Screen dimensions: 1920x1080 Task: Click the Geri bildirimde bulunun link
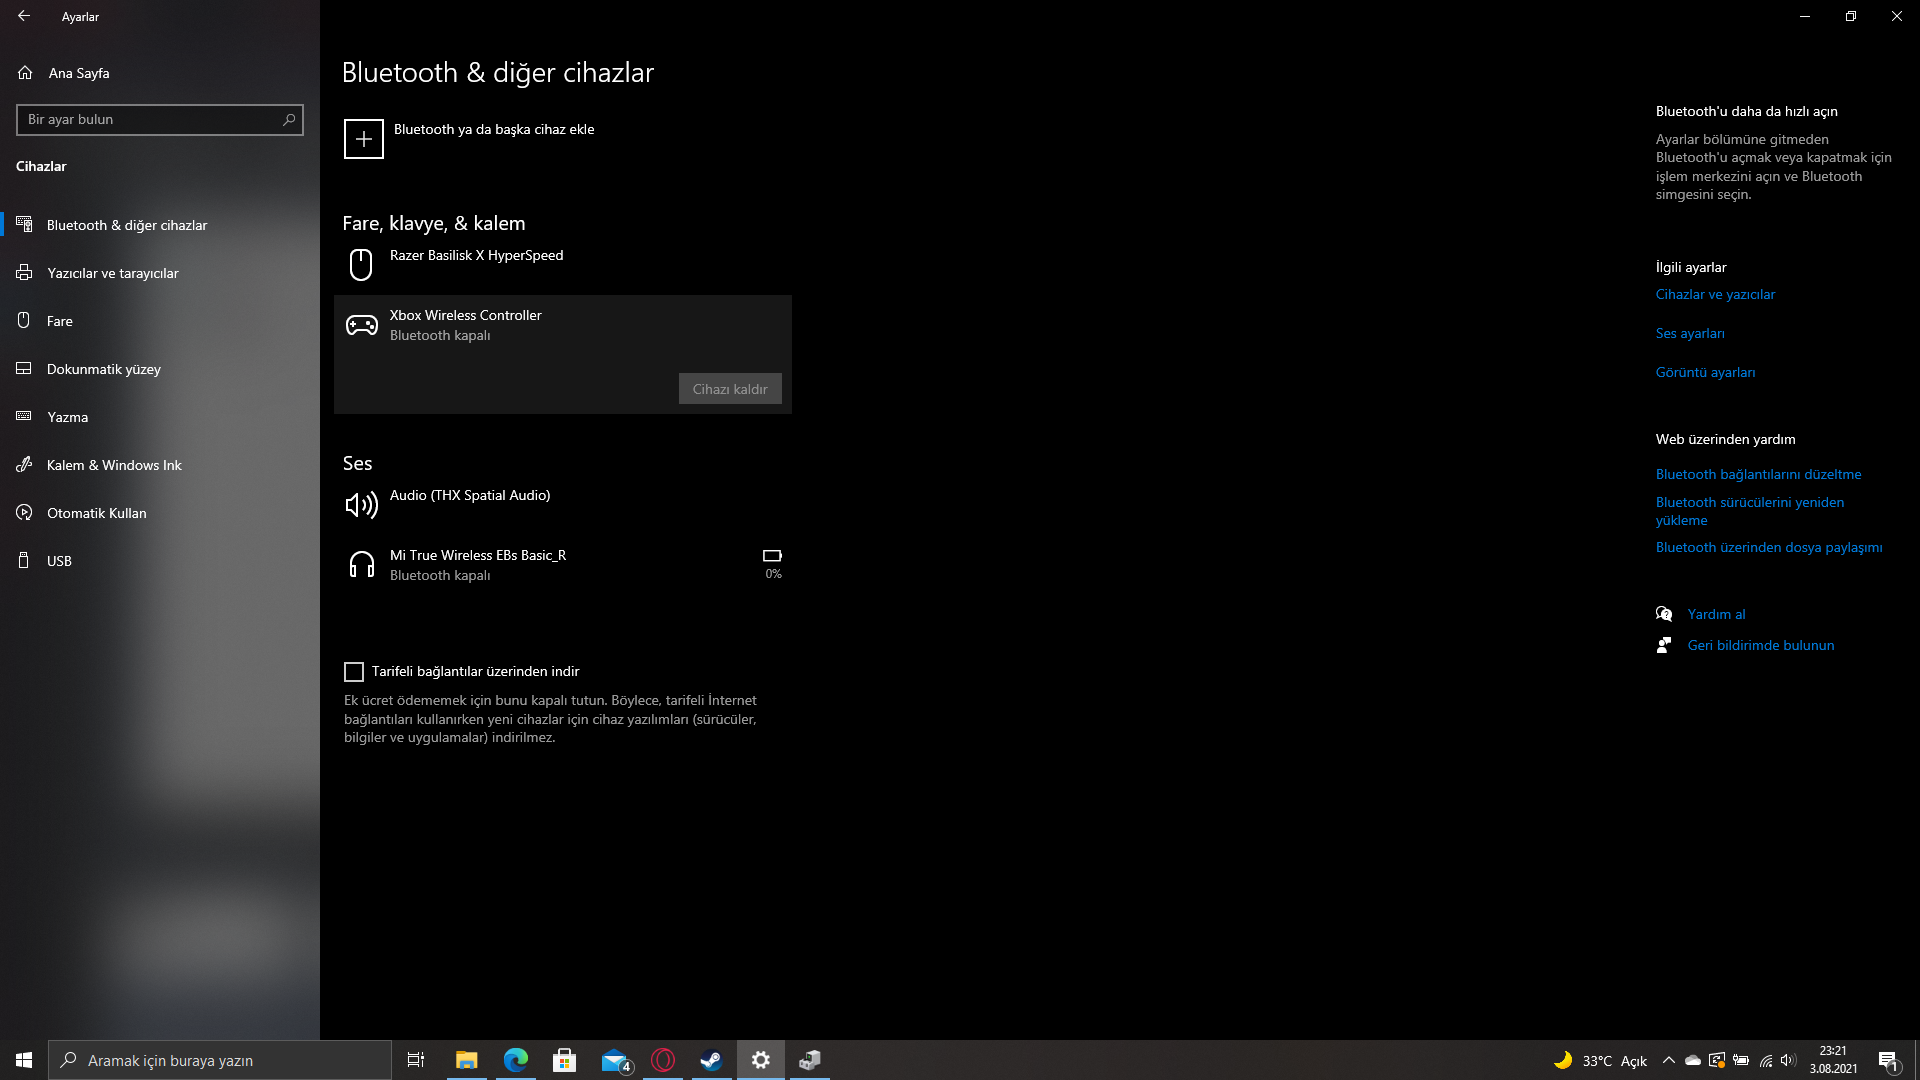1761,645
